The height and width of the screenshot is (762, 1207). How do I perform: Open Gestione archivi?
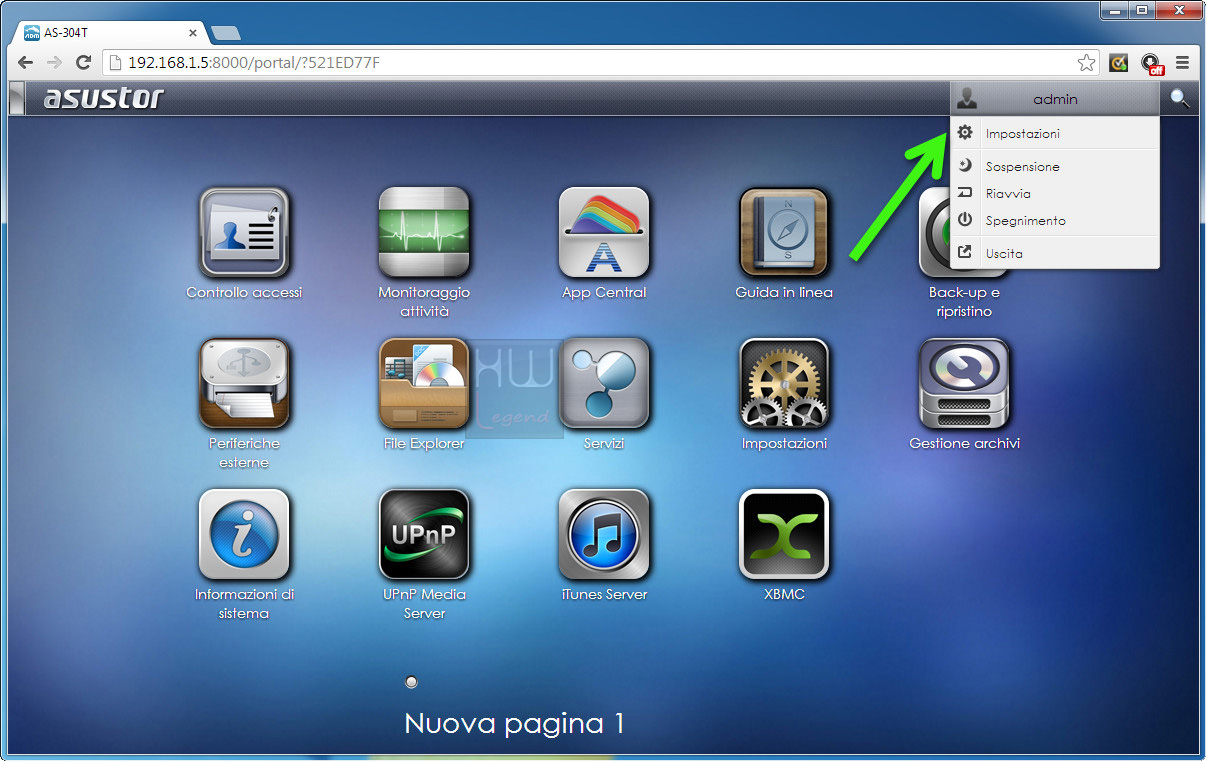pyautogui.click(x=964, y=383)
